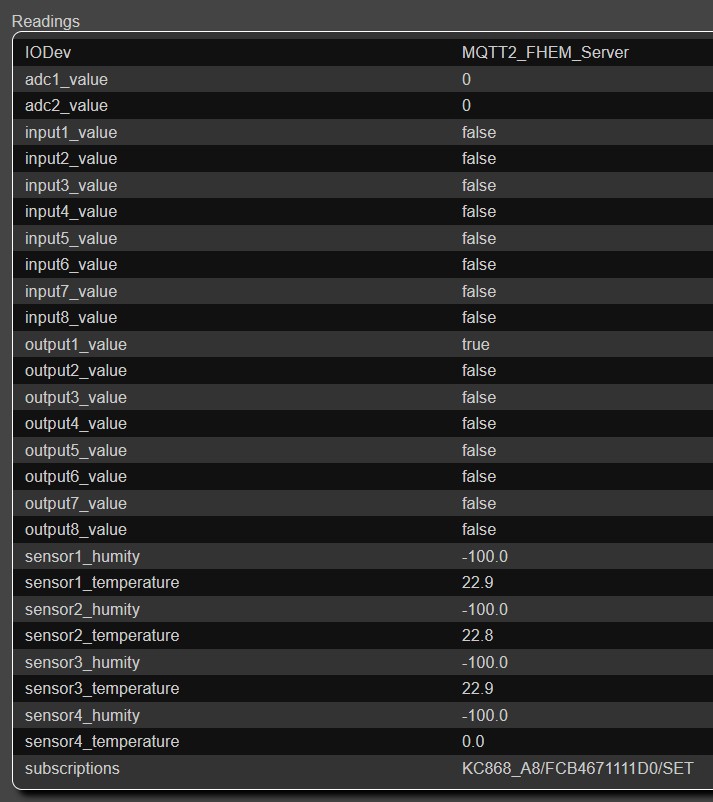Select the true value of output1_value
713x802 pixels.
[x=476, y=344]
